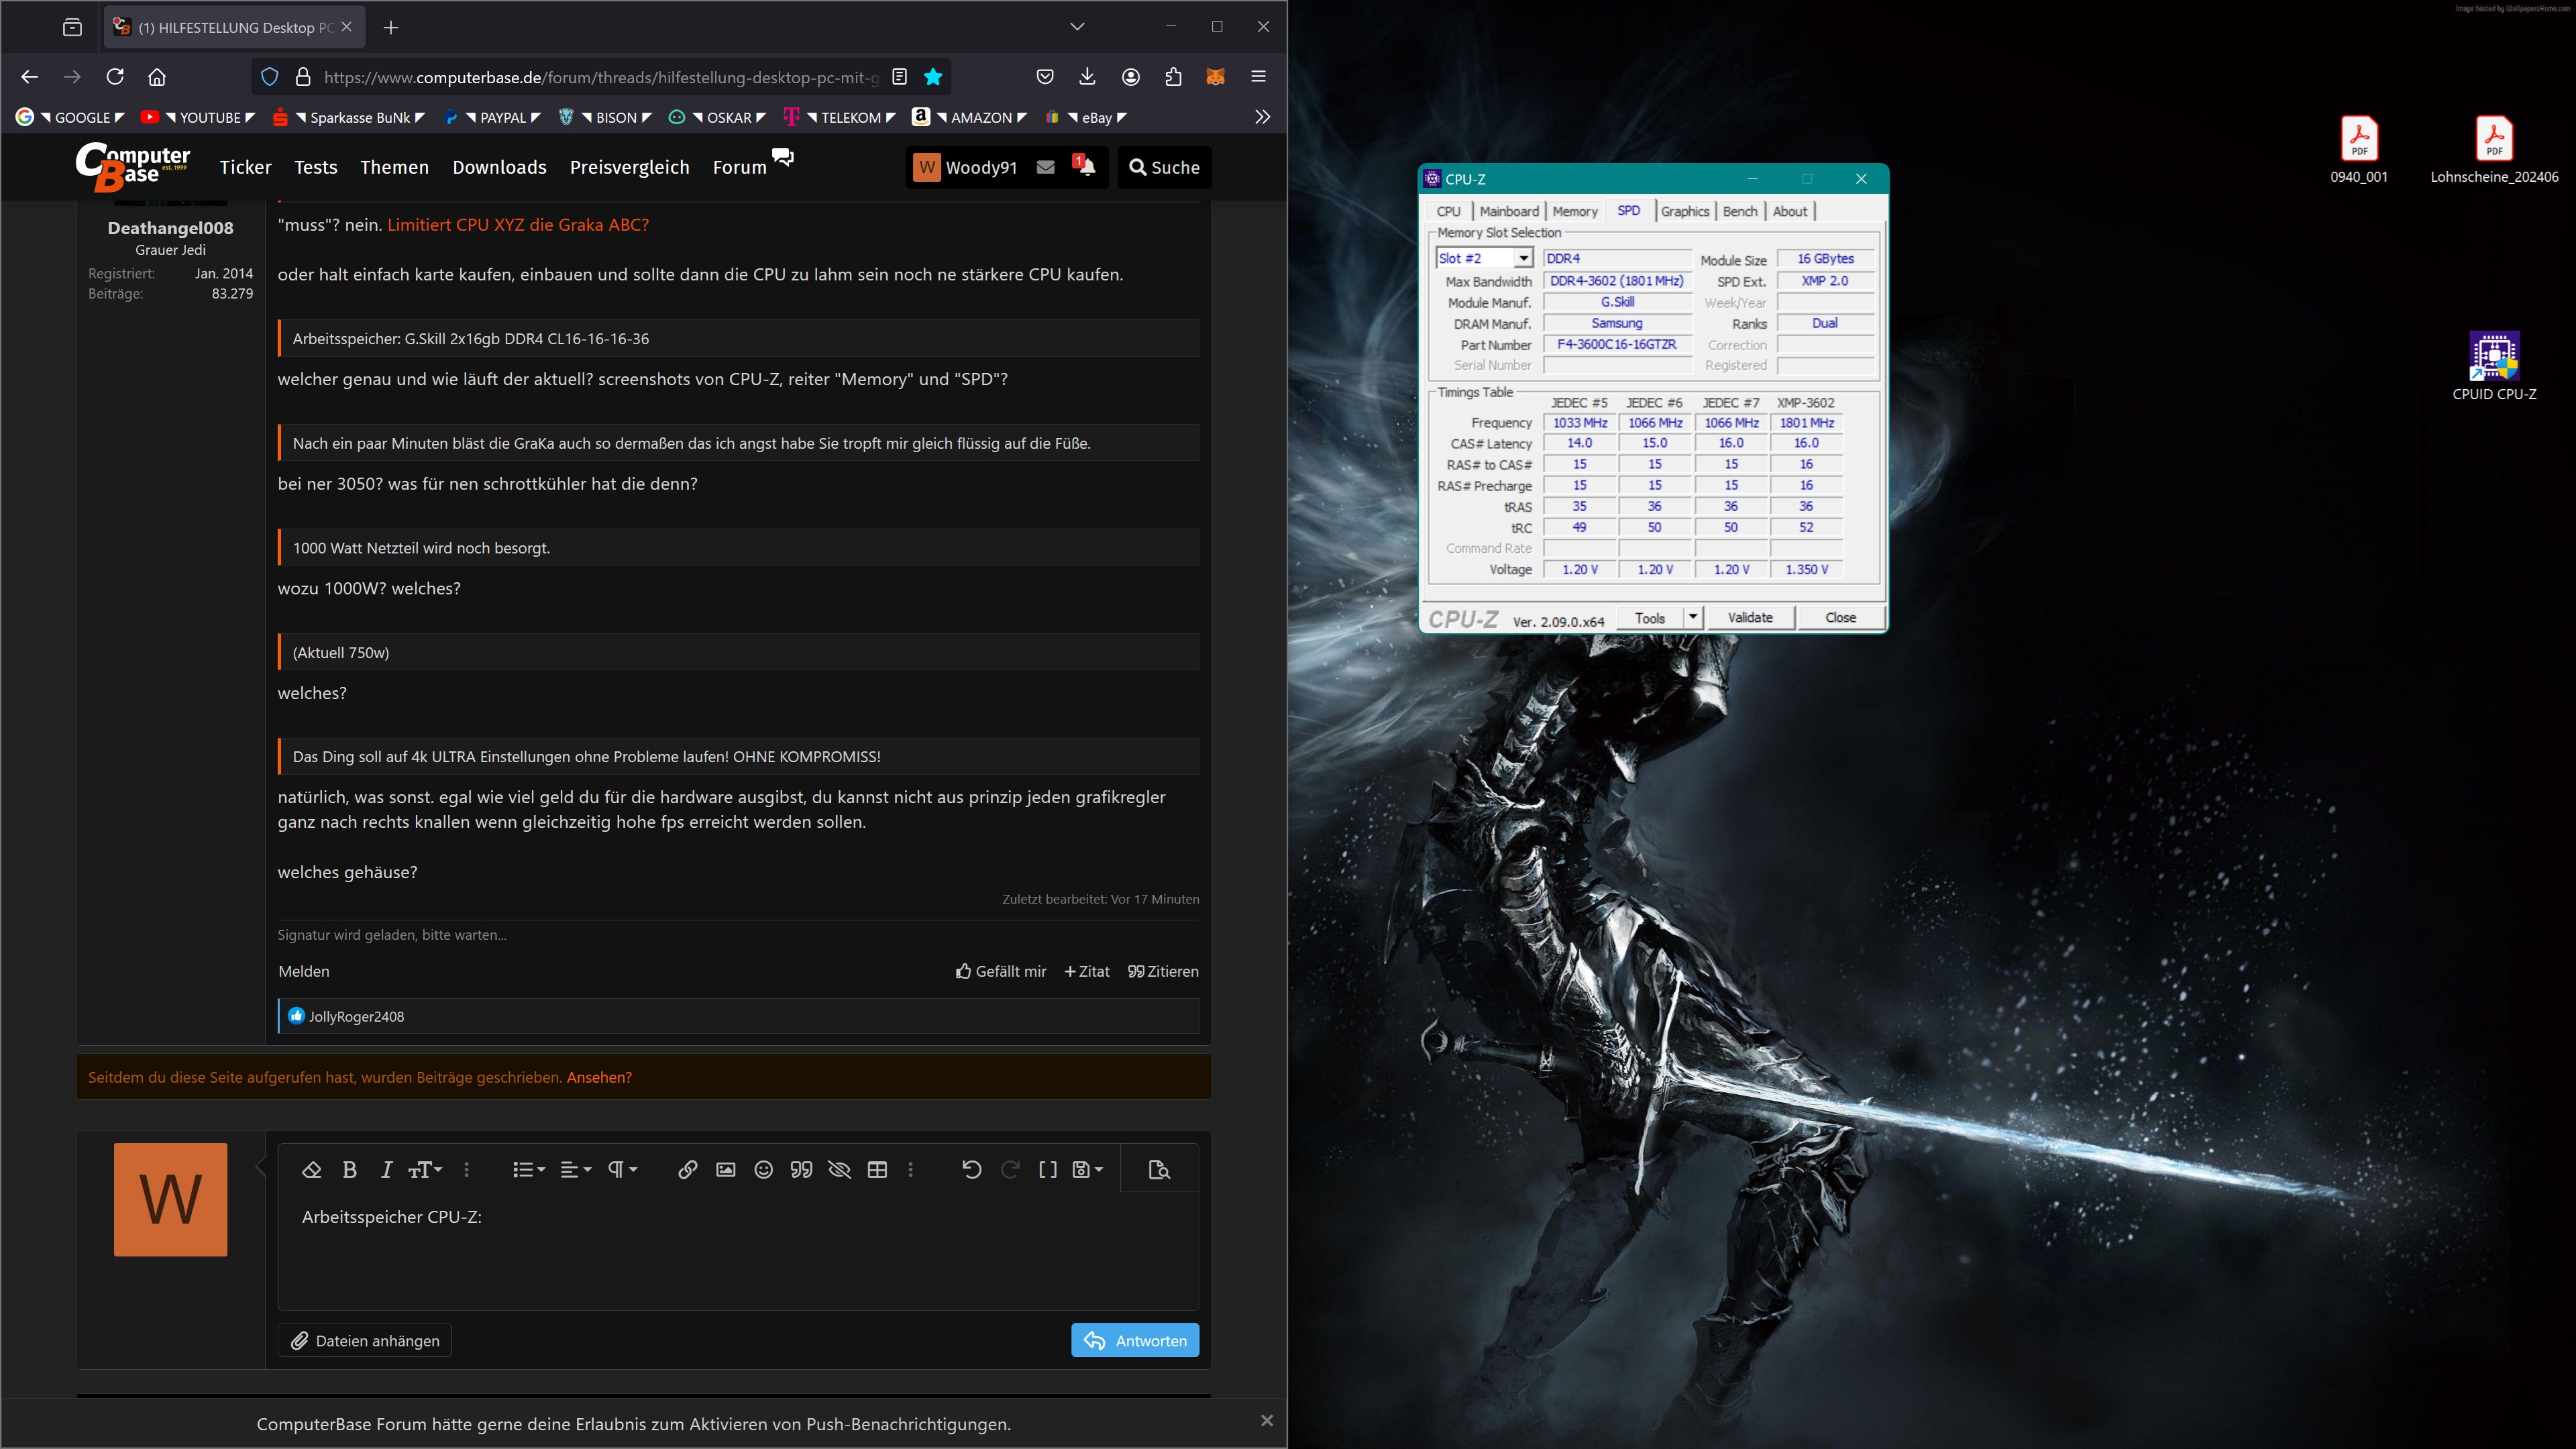Open the Forum menu item

coord(739,167)
